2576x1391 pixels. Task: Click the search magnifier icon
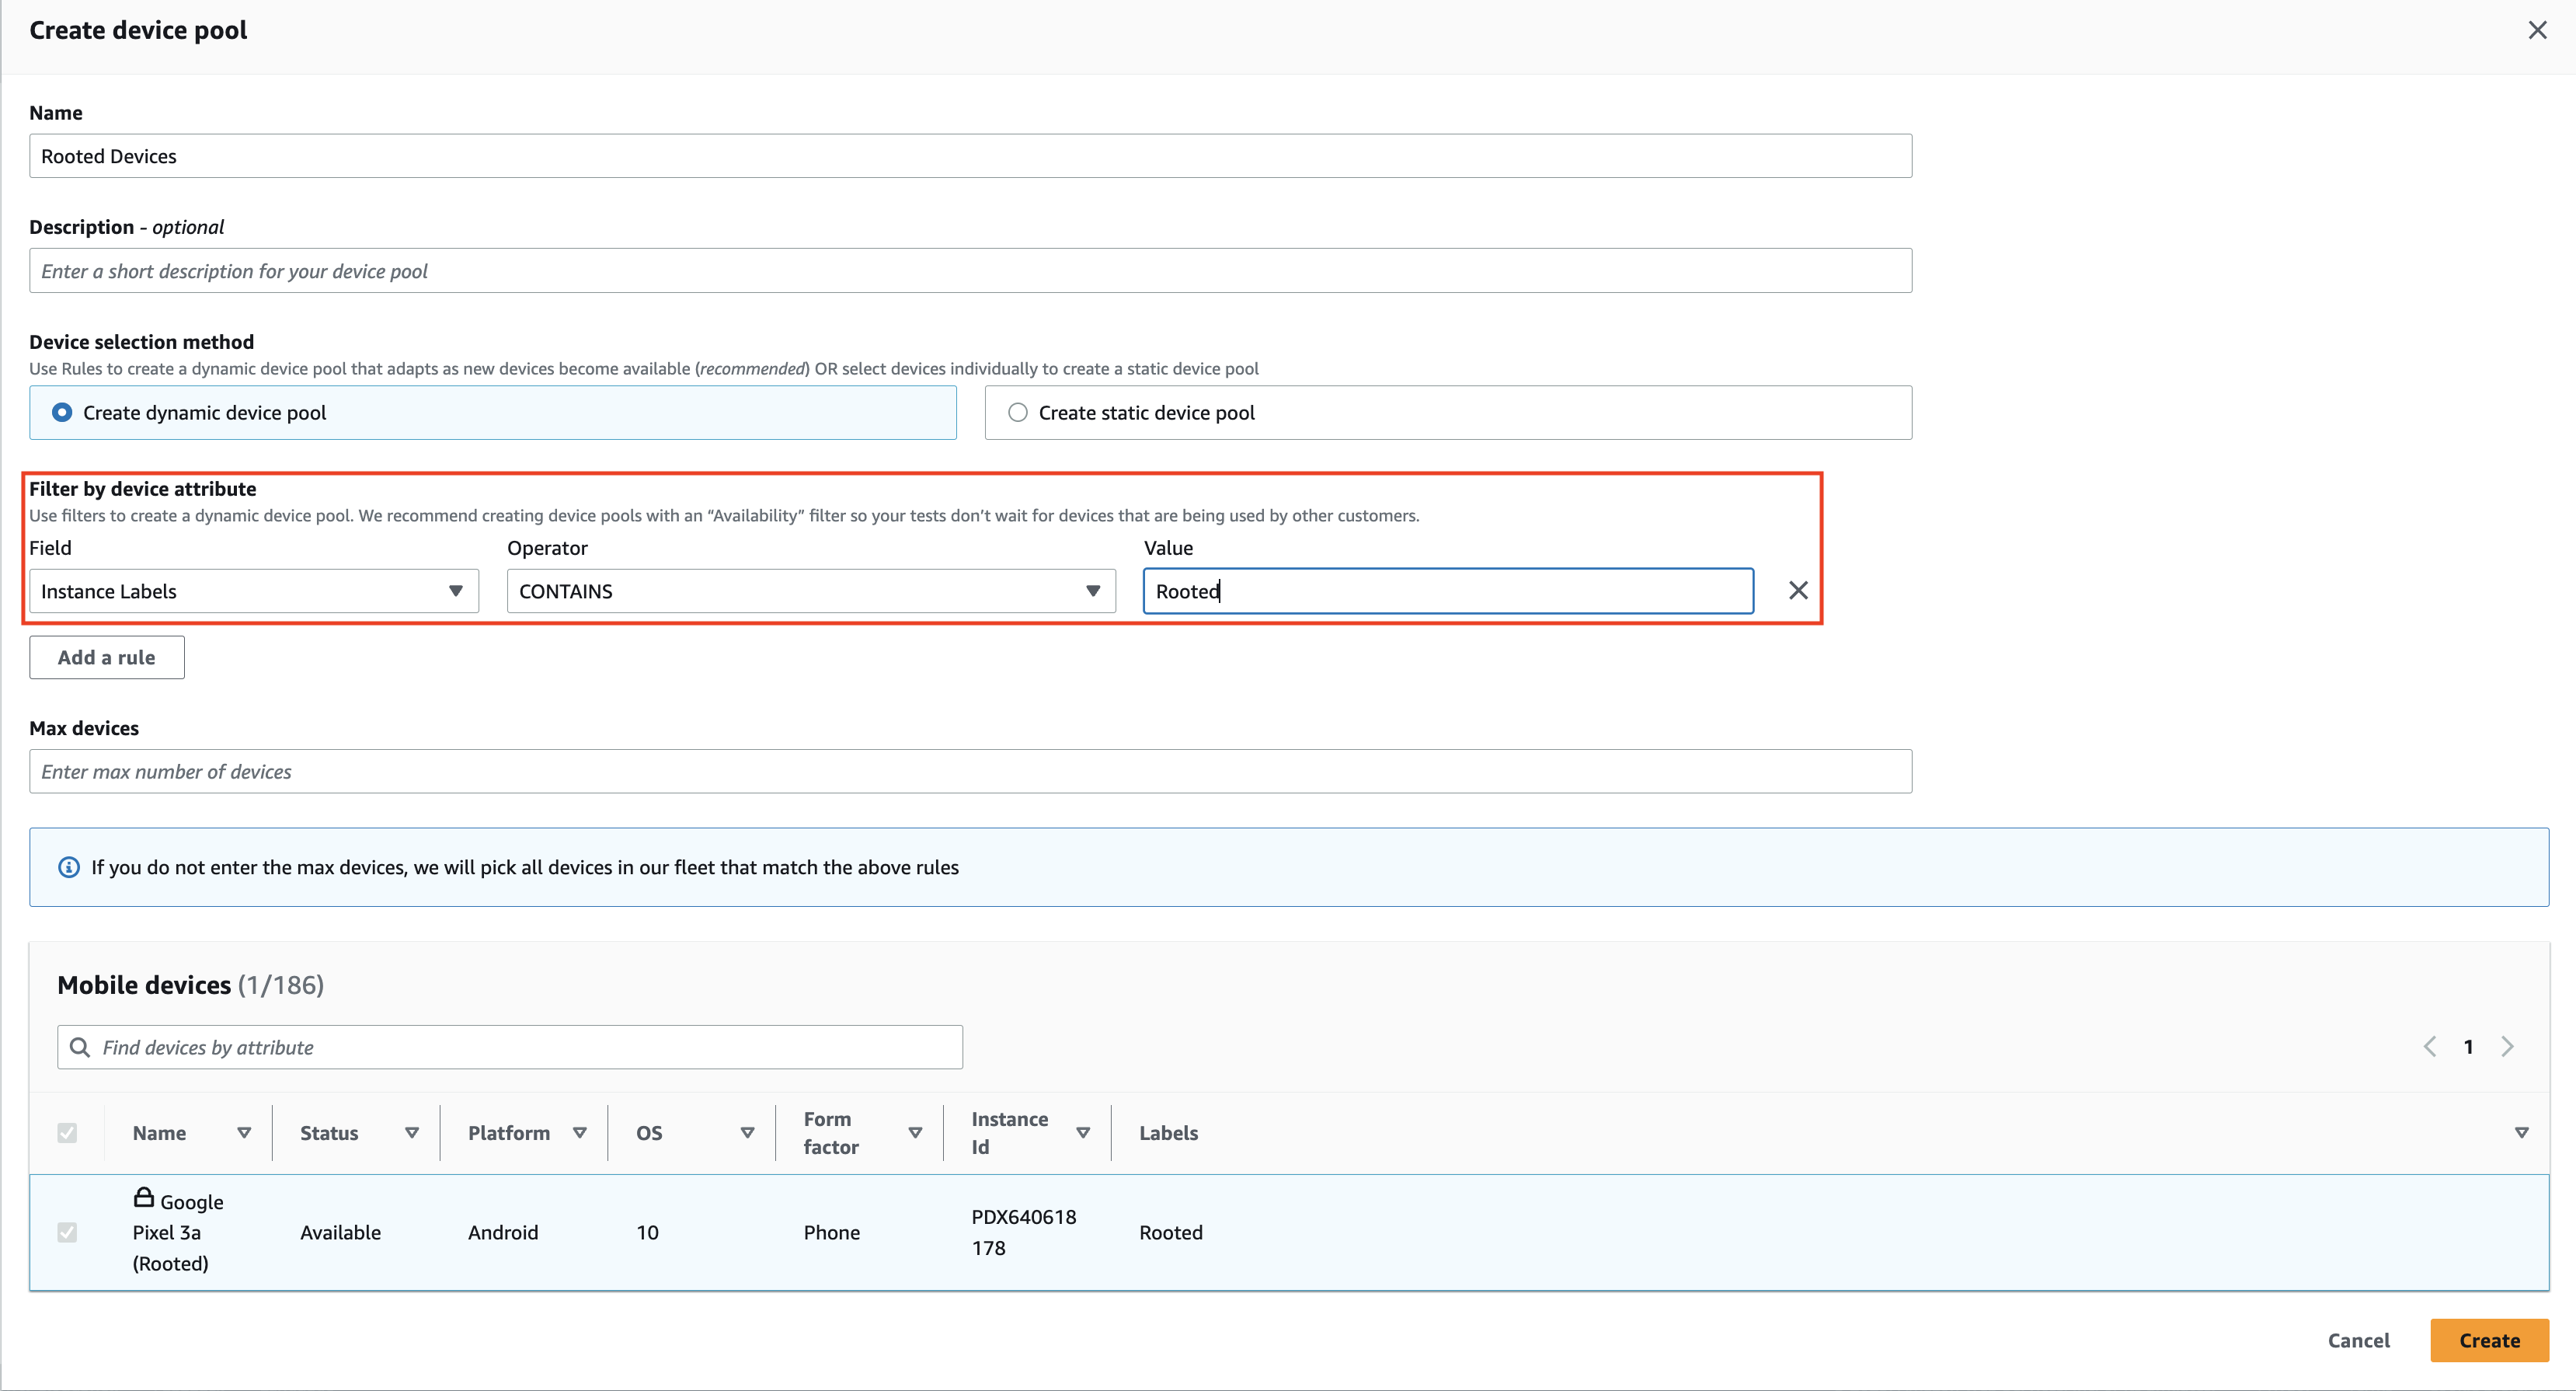tap(80, 1047)
